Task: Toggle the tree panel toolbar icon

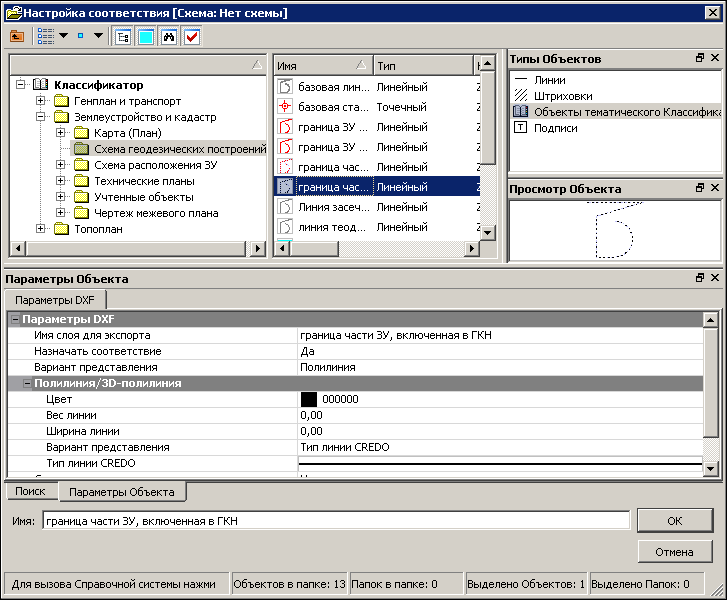Action: click(x=123, y=37)
